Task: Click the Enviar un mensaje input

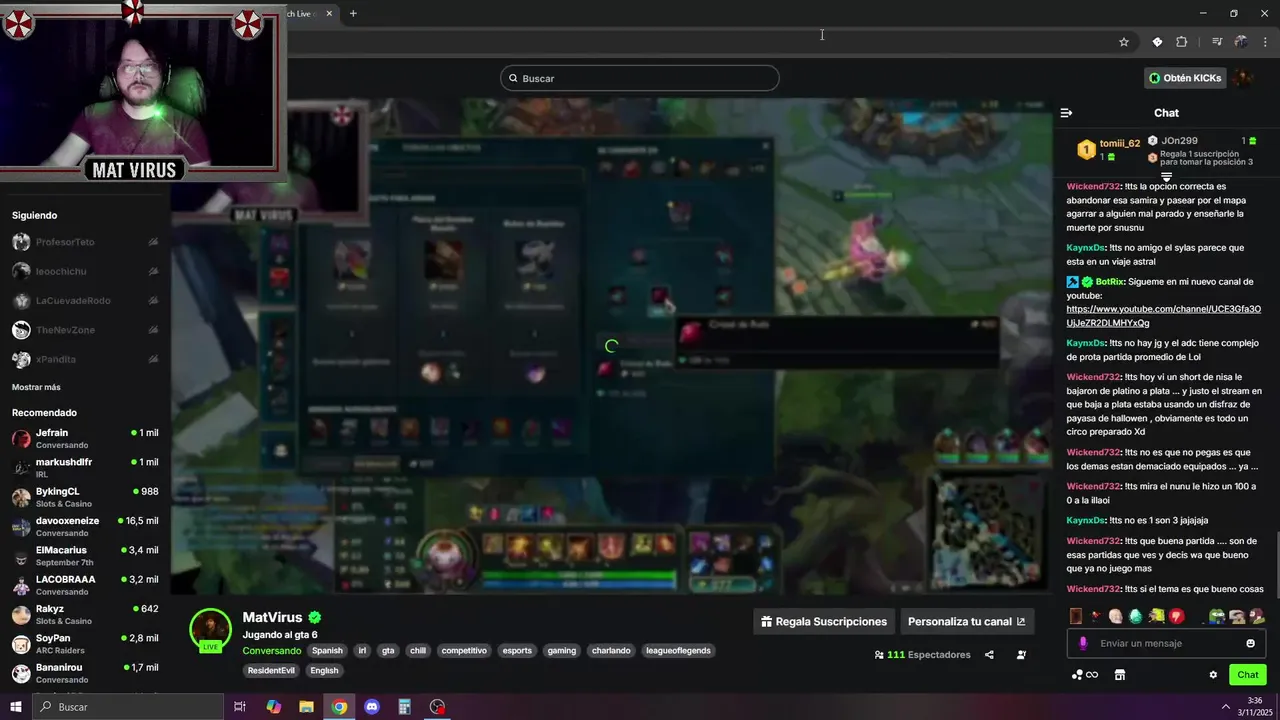Action: tap(1165, 643)
